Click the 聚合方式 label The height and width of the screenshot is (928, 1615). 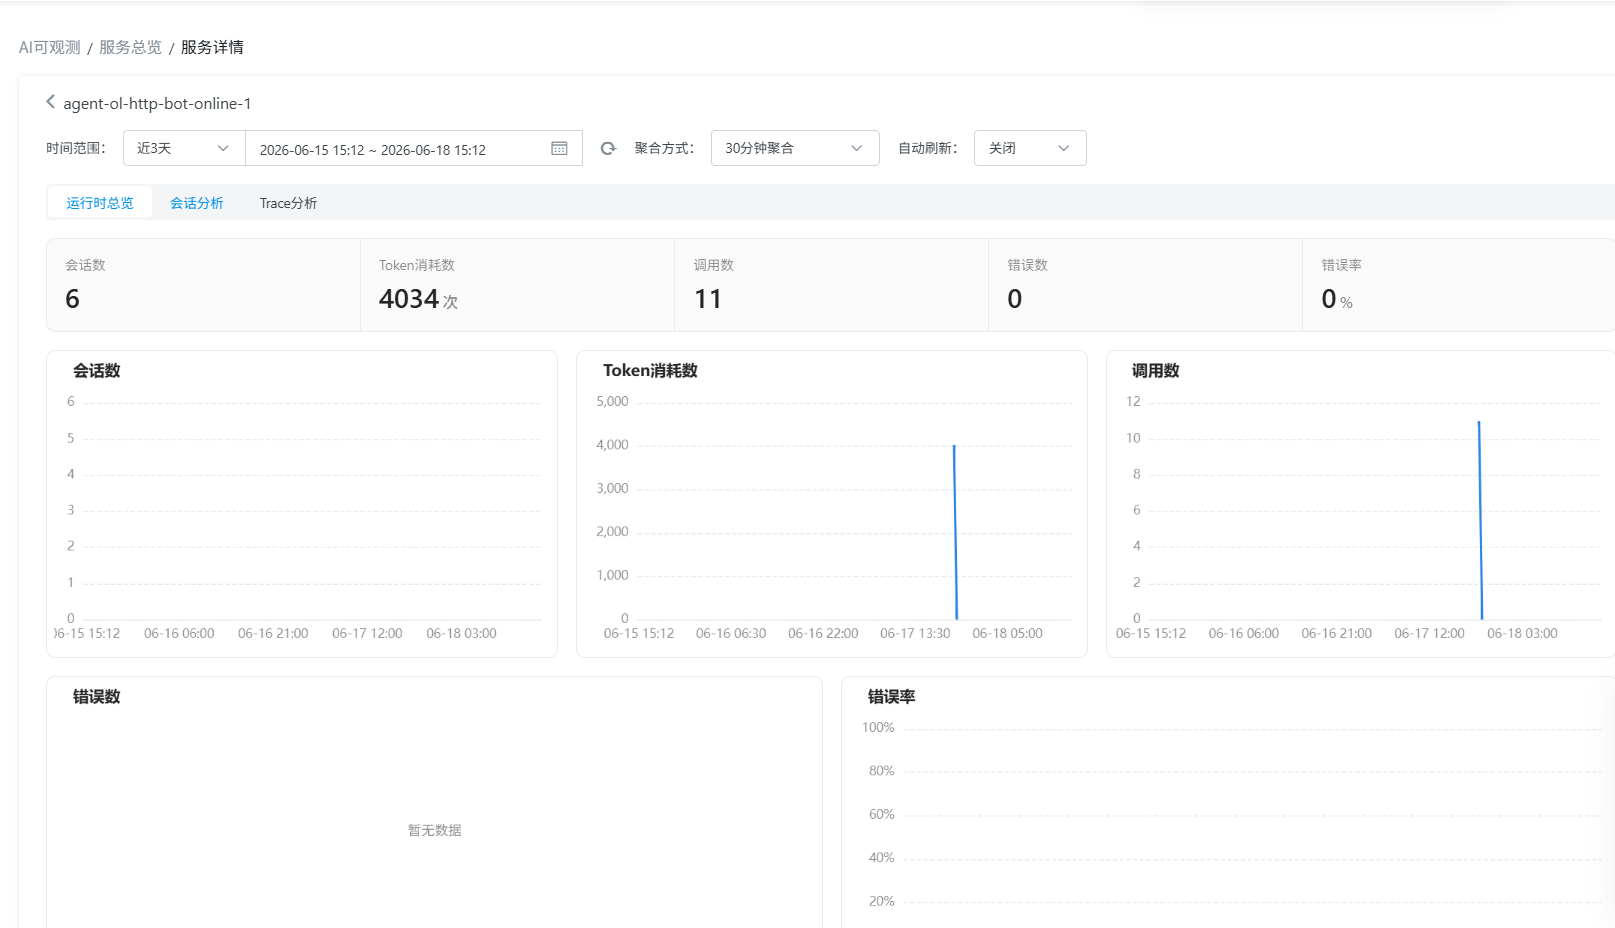point(664,148)
